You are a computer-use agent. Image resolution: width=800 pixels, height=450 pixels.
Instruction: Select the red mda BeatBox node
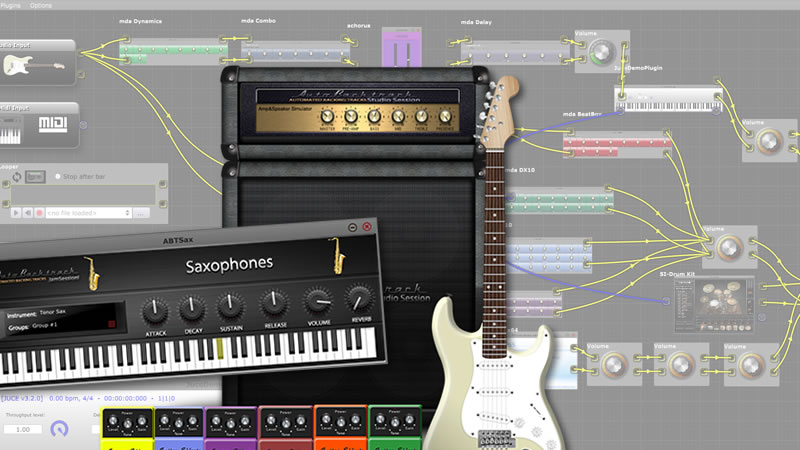(x=617, y=145)
